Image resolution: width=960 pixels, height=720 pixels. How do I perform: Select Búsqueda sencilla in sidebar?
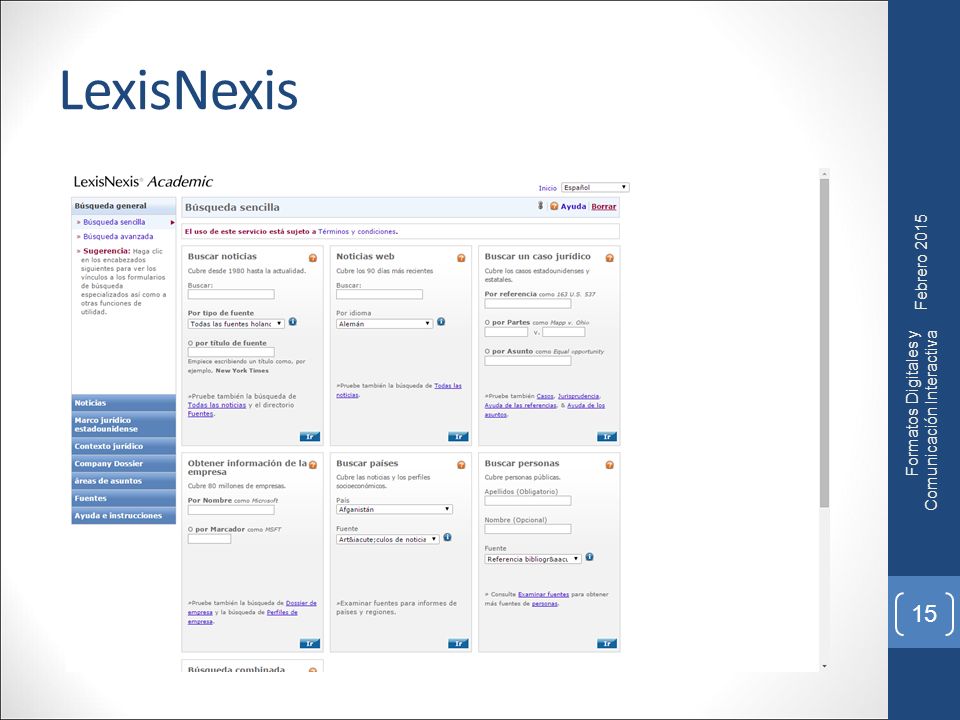[x=114, y=222]
